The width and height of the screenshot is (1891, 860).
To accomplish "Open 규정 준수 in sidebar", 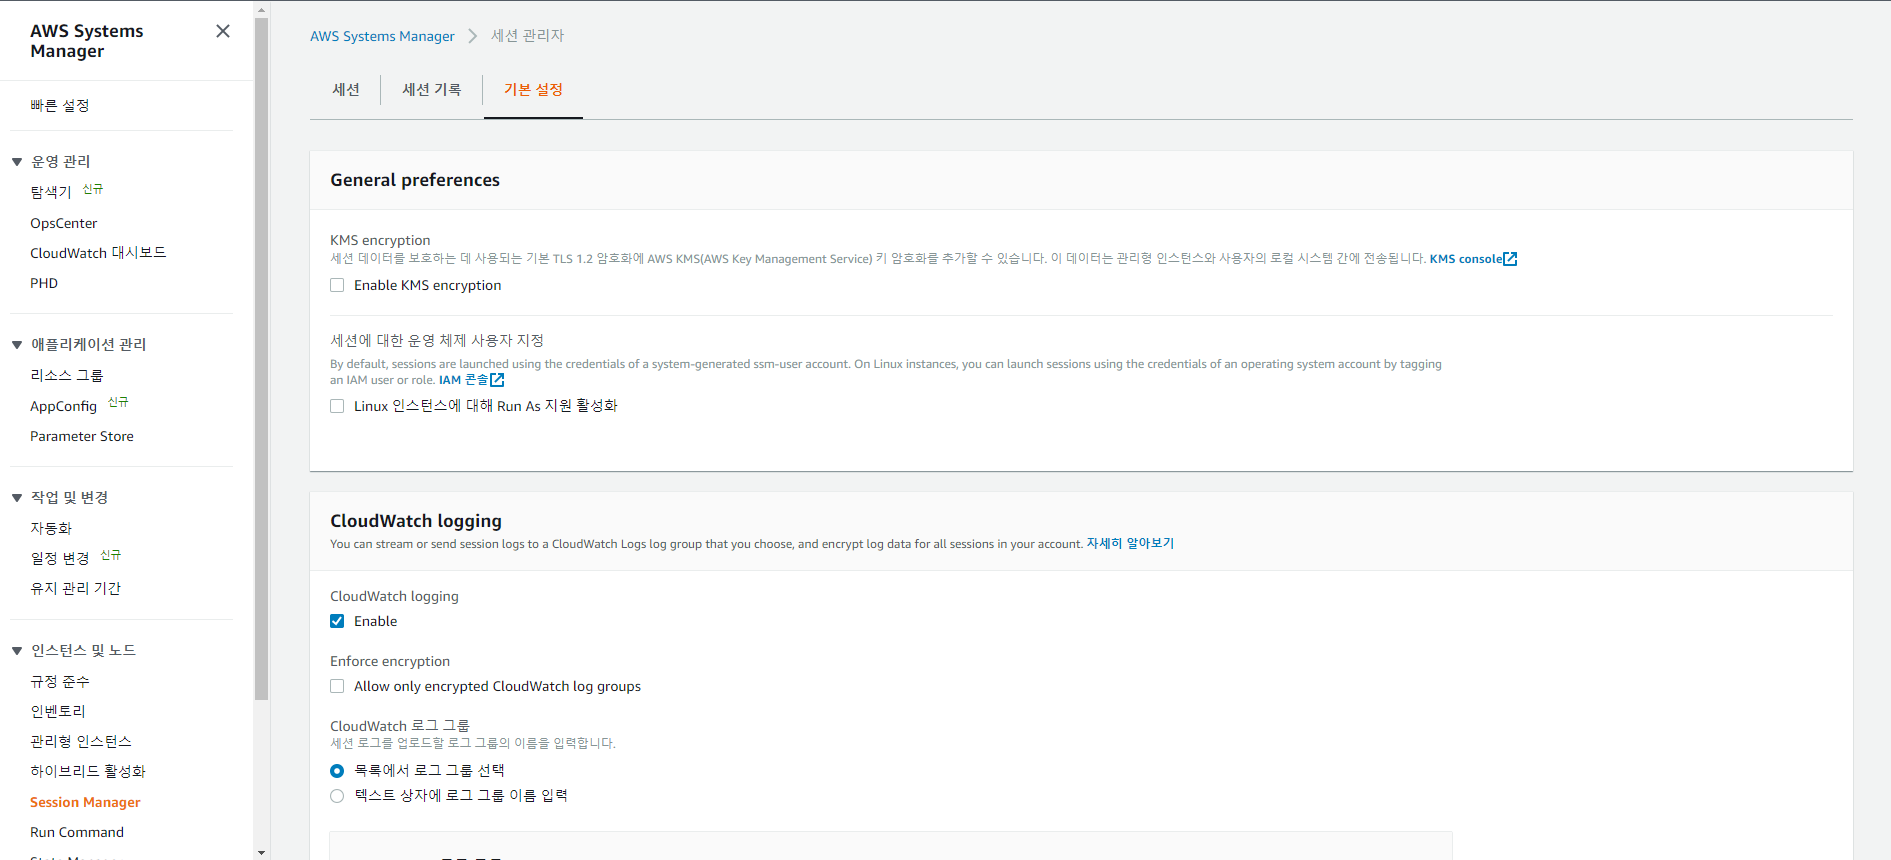I will point(60,681).
